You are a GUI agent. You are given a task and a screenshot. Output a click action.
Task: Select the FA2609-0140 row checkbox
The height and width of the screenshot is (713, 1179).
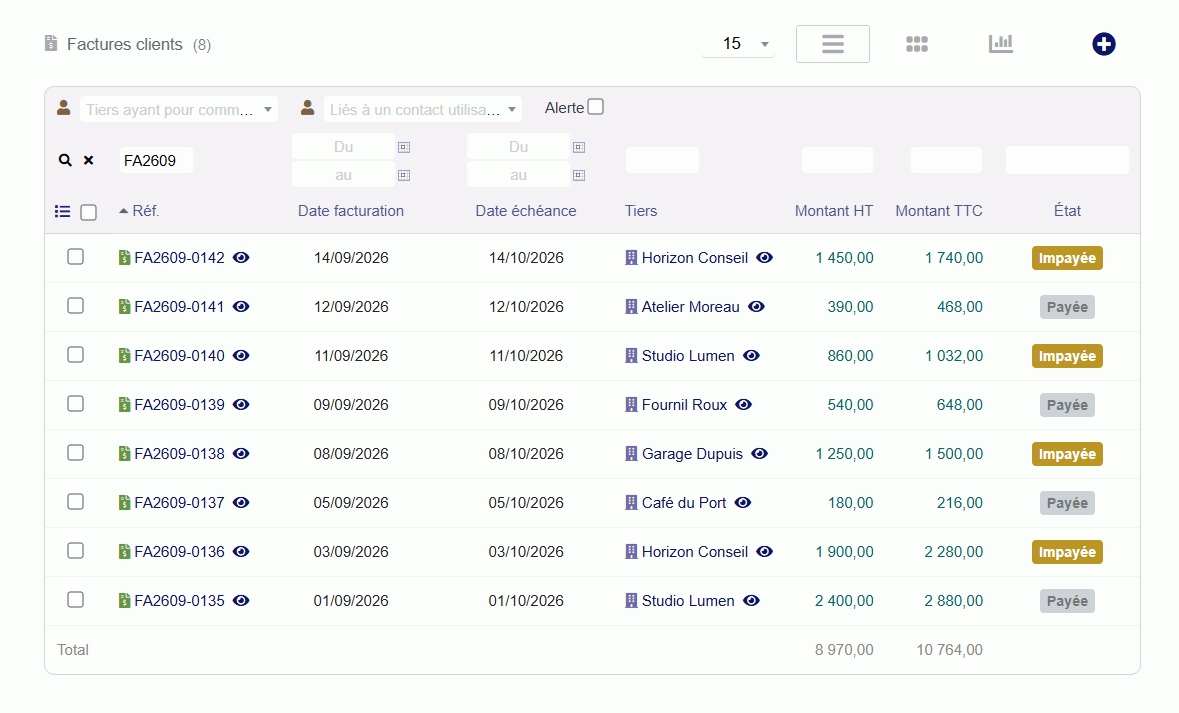pos(75,355)
